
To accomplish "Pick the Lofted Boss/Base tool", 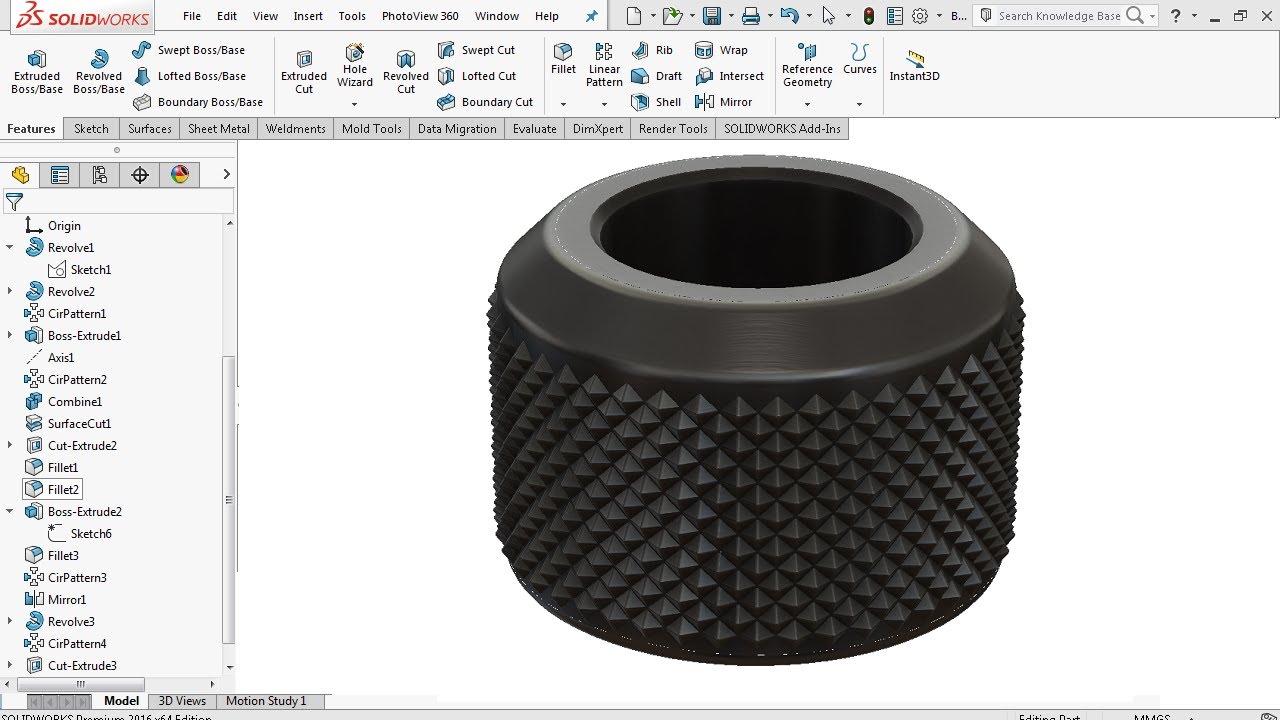I will pos(189,76).
